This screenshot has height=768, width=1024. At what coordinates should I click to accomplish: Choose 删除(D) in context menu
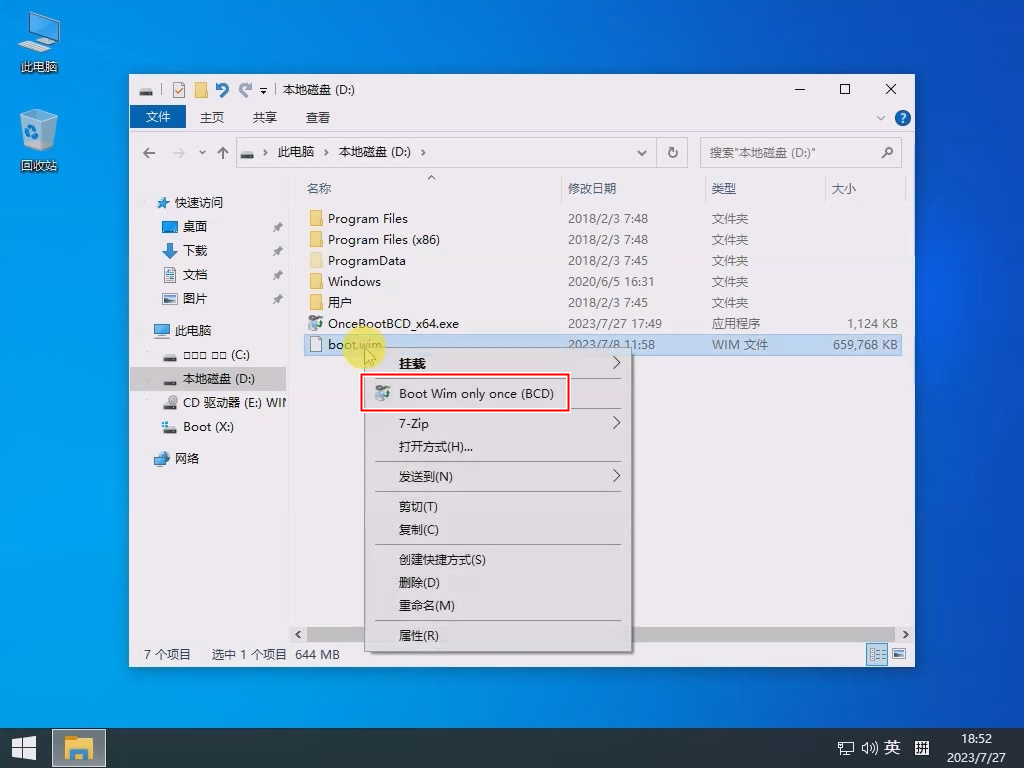[x=498, y=583]
